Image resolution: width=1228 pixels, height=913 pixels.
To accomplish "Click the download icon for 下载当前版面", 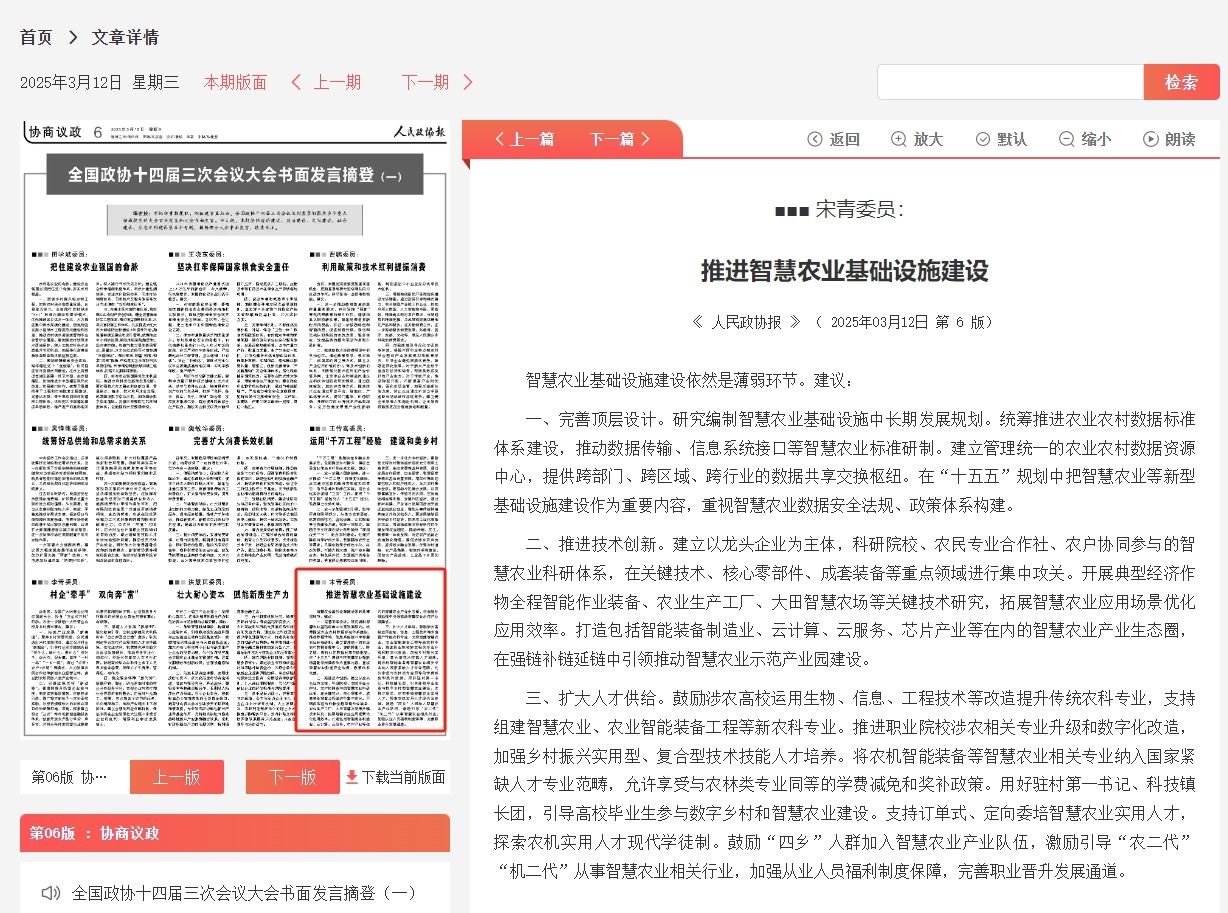I will coord(351,777).
